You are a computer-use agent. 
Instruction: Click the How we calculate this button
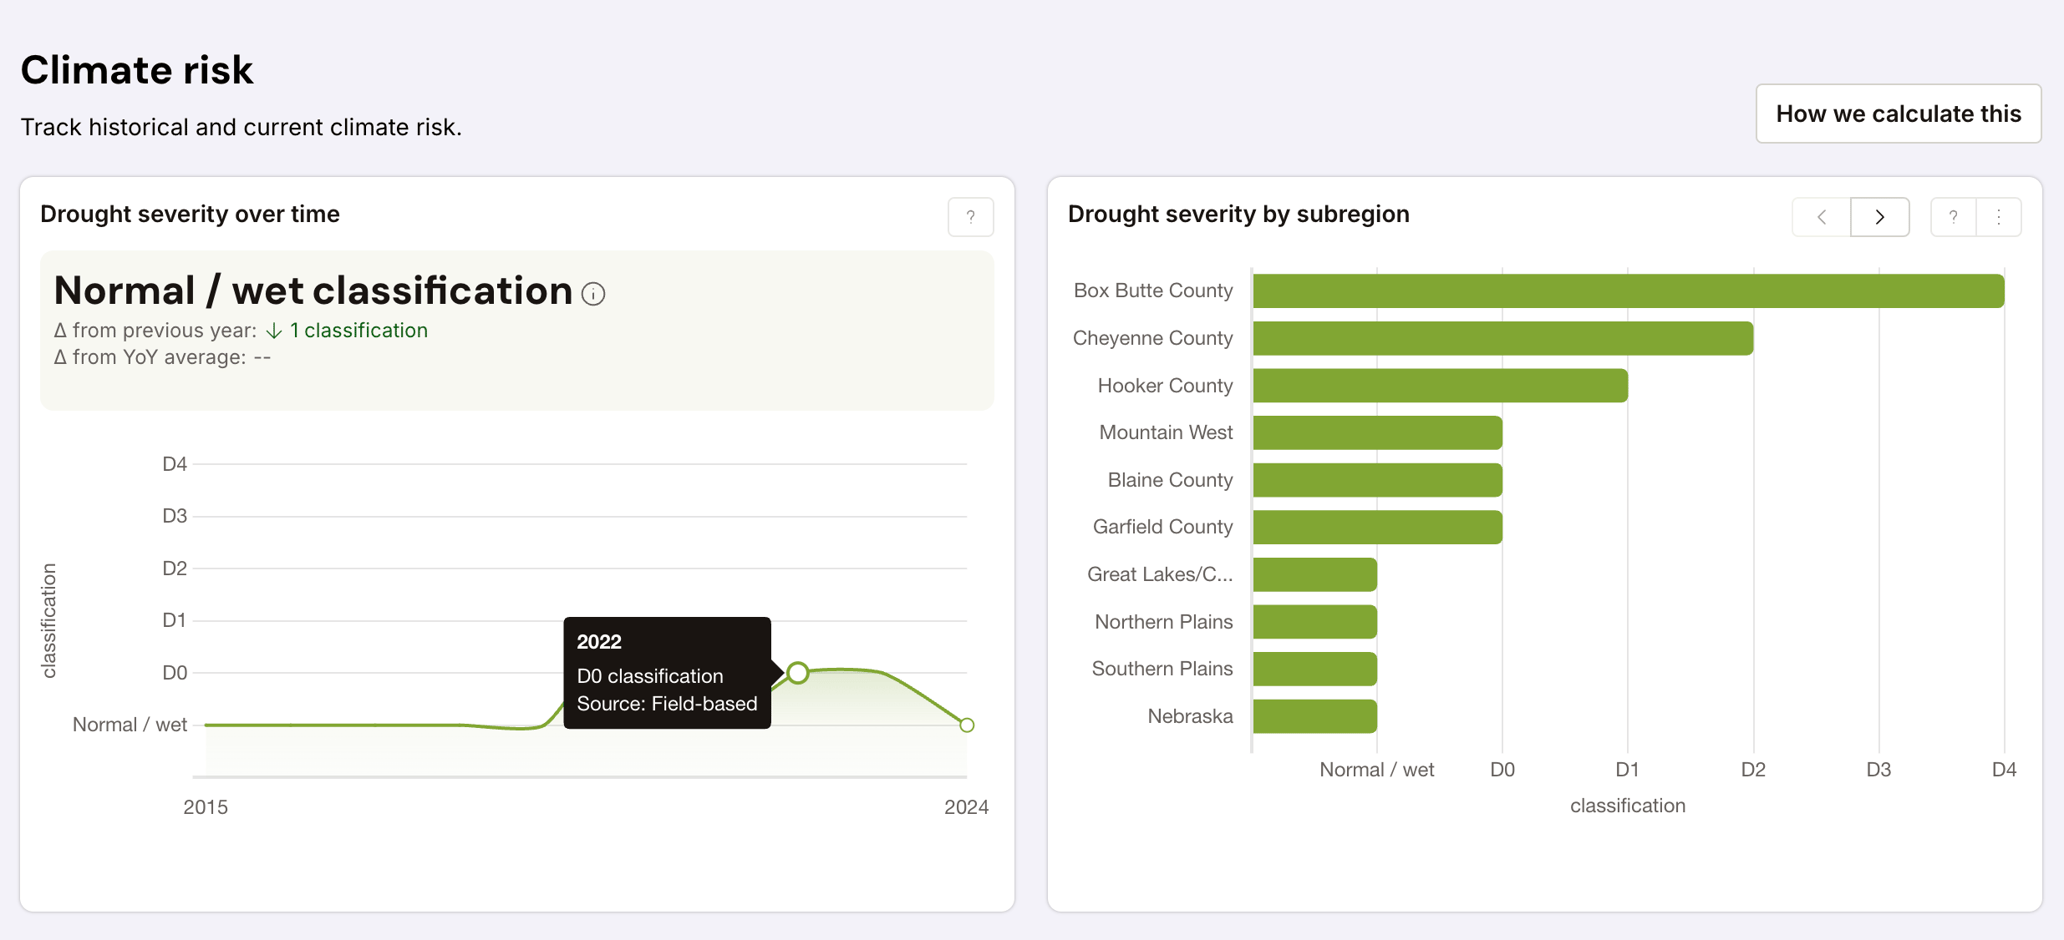[x=1897, y=114]
